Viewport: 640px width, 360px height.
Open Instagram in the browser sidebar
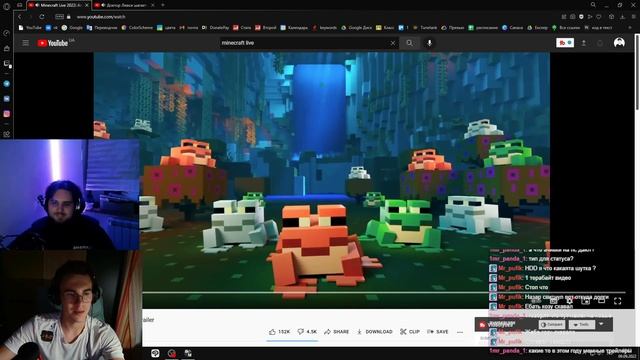7,114
